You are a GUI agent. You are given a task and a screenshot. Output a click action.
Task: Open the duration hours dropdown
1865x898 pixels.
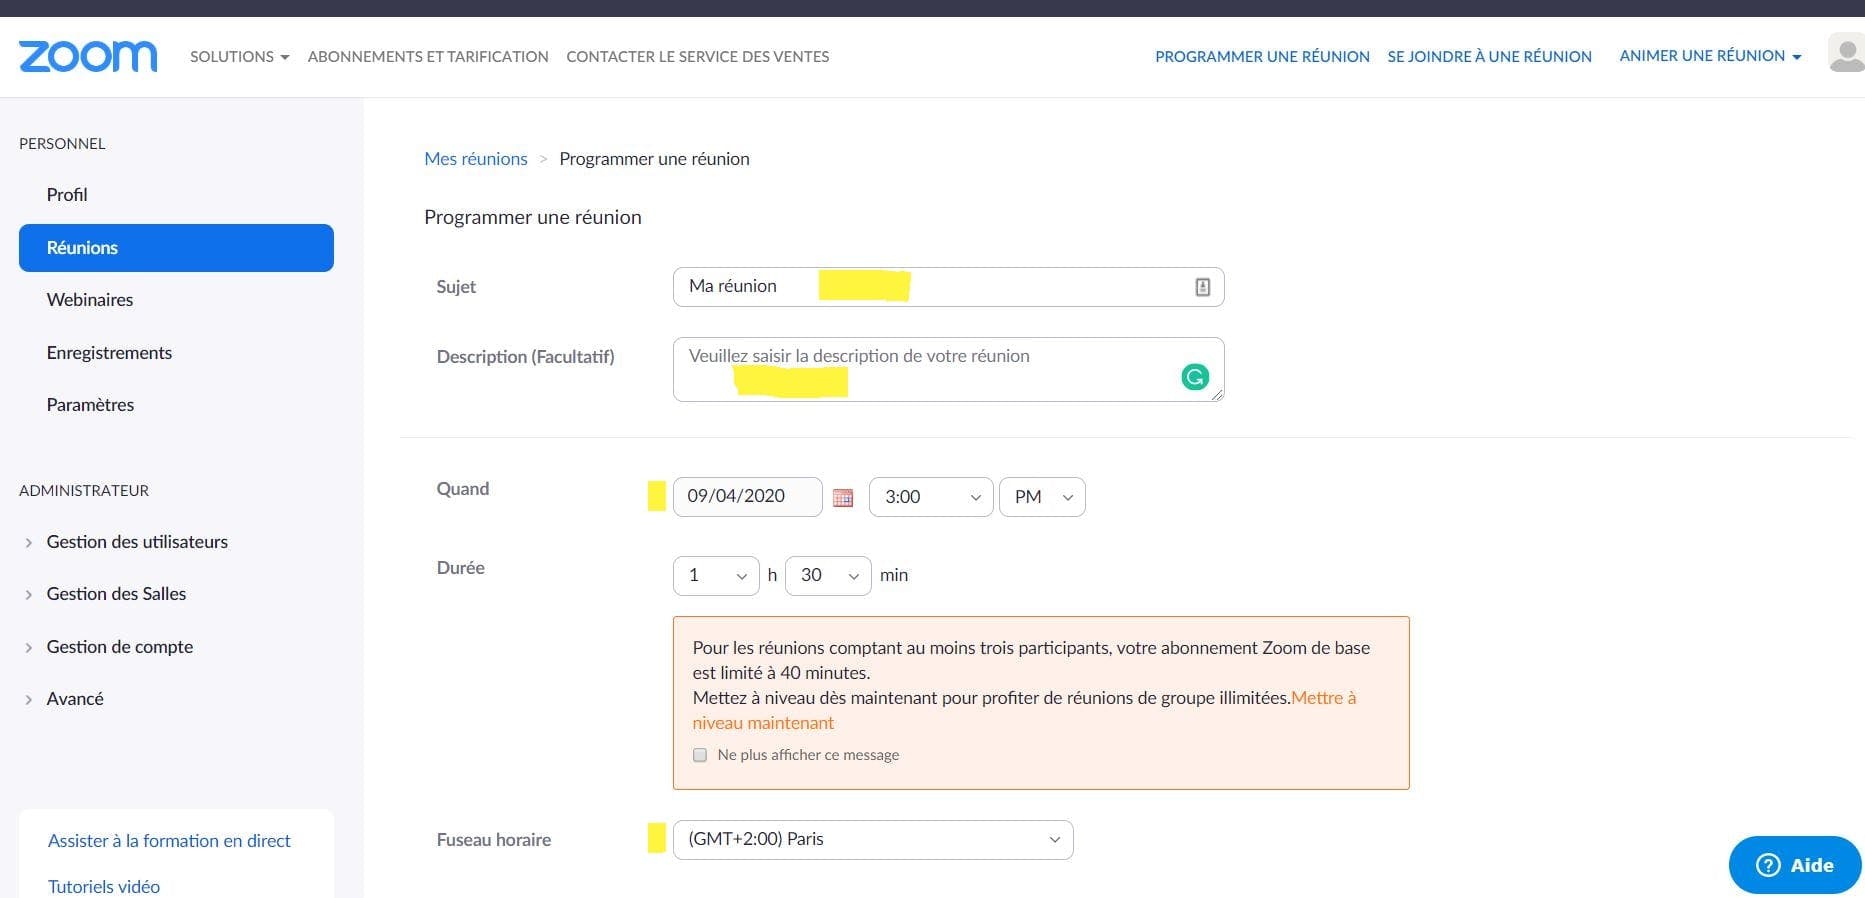point(716,576)
